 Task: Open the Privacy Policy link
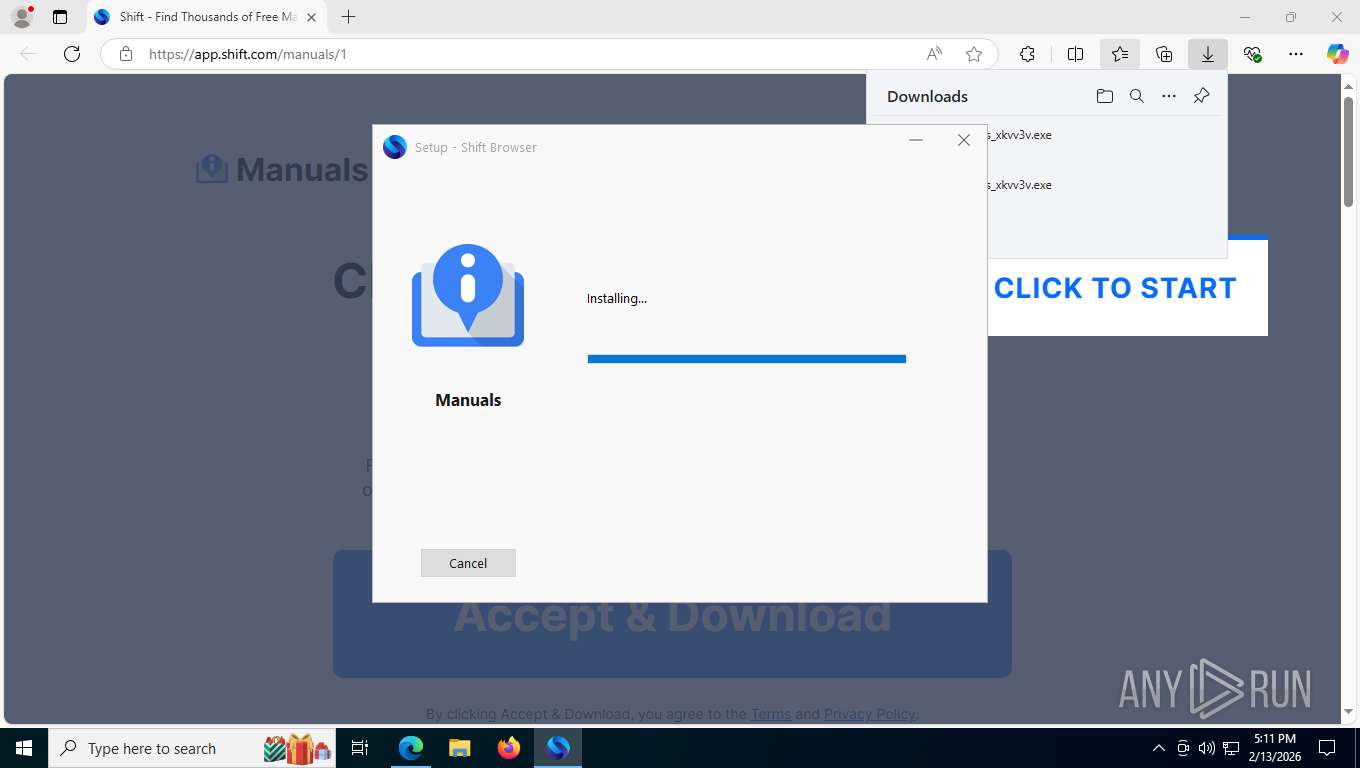869,714
